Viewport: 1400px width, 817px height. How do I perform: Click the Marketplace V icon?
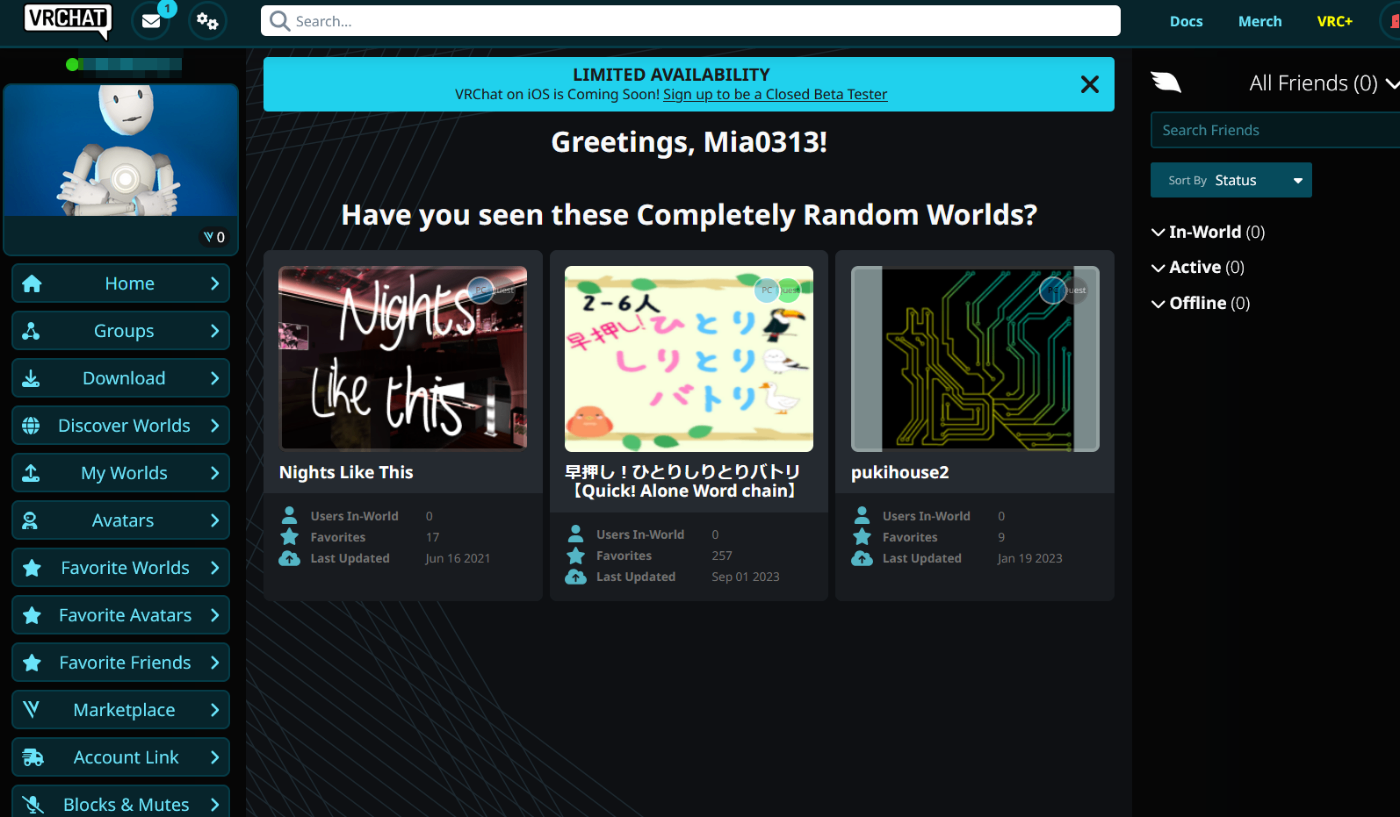(32, 710)
